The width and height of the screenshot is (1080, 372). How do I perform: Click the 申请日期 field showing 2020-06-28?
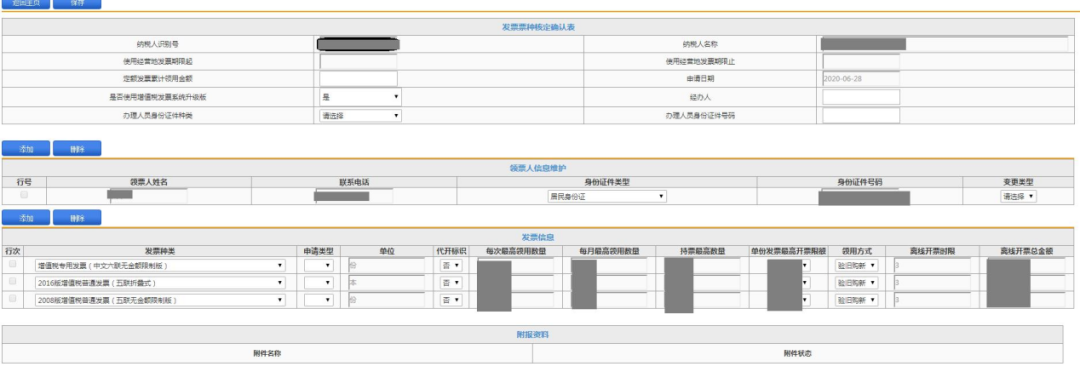coord(861,79)
